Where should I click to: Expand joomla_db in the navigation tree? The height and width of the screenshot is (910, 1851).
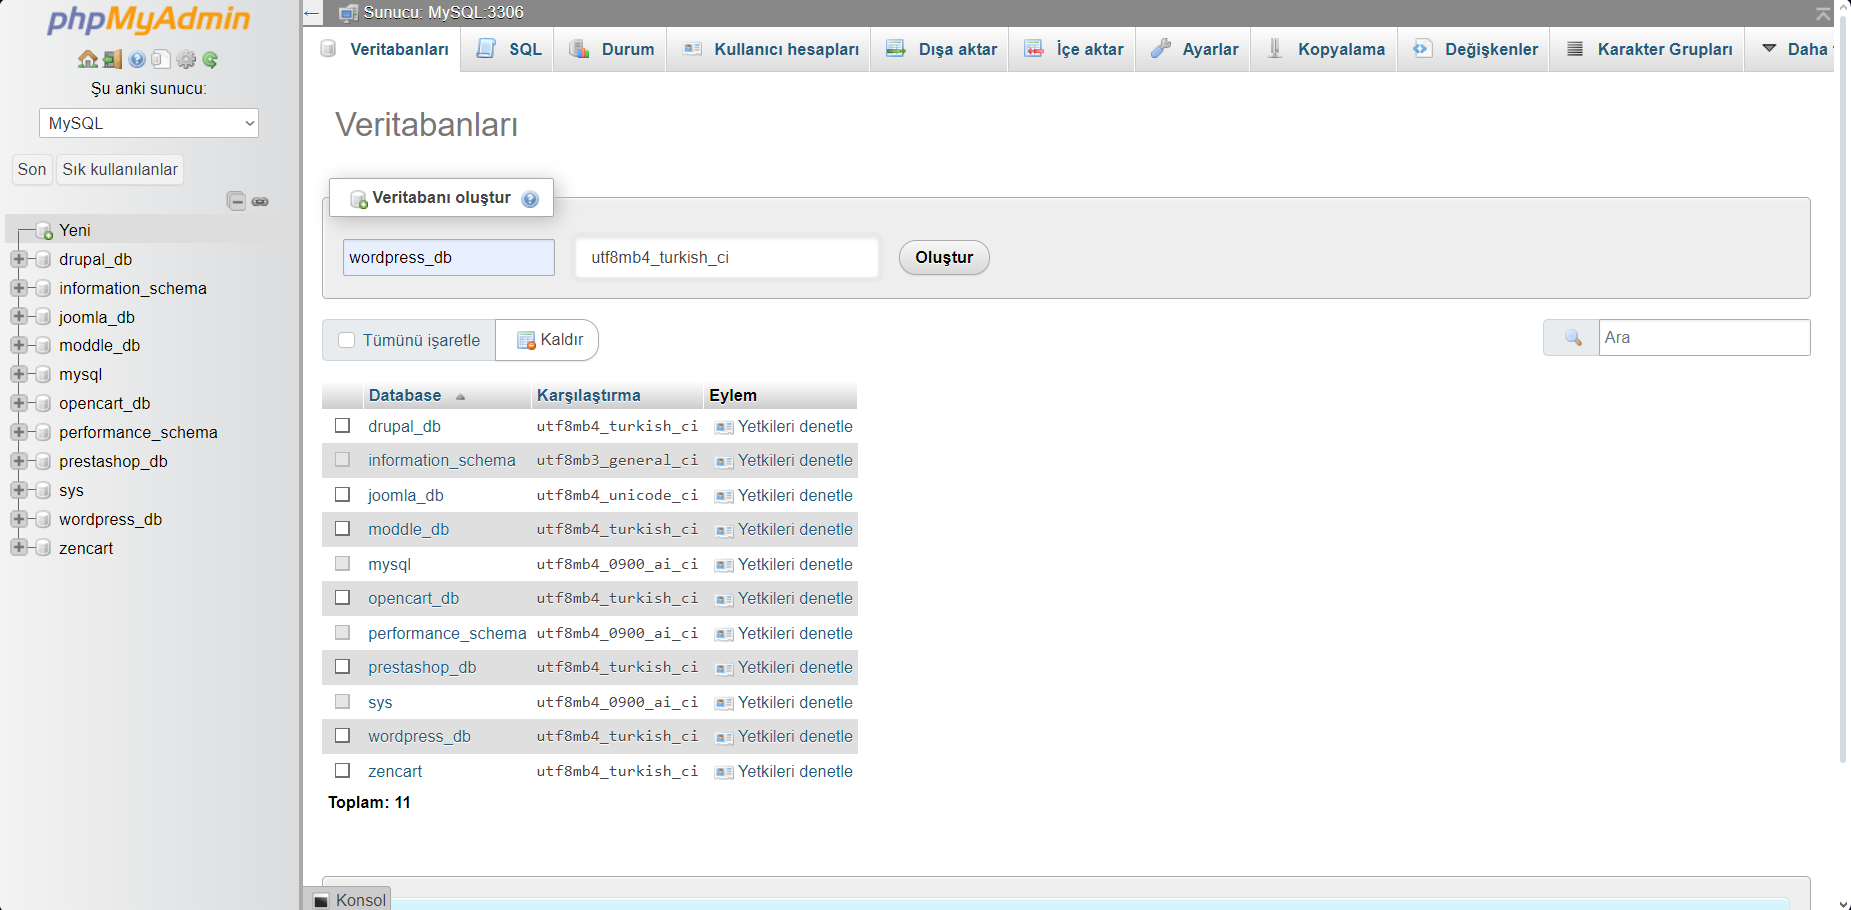pos(18,317)
